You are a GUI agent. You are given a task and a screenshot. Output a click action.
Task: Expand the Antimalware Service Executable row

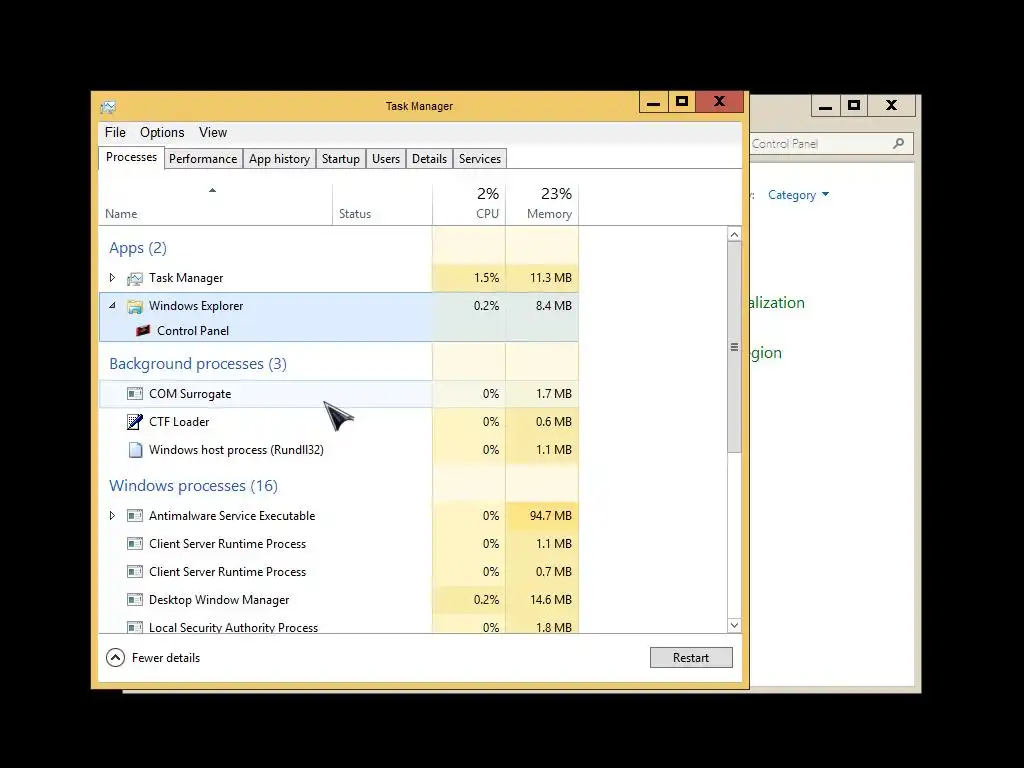click(112, 515)
